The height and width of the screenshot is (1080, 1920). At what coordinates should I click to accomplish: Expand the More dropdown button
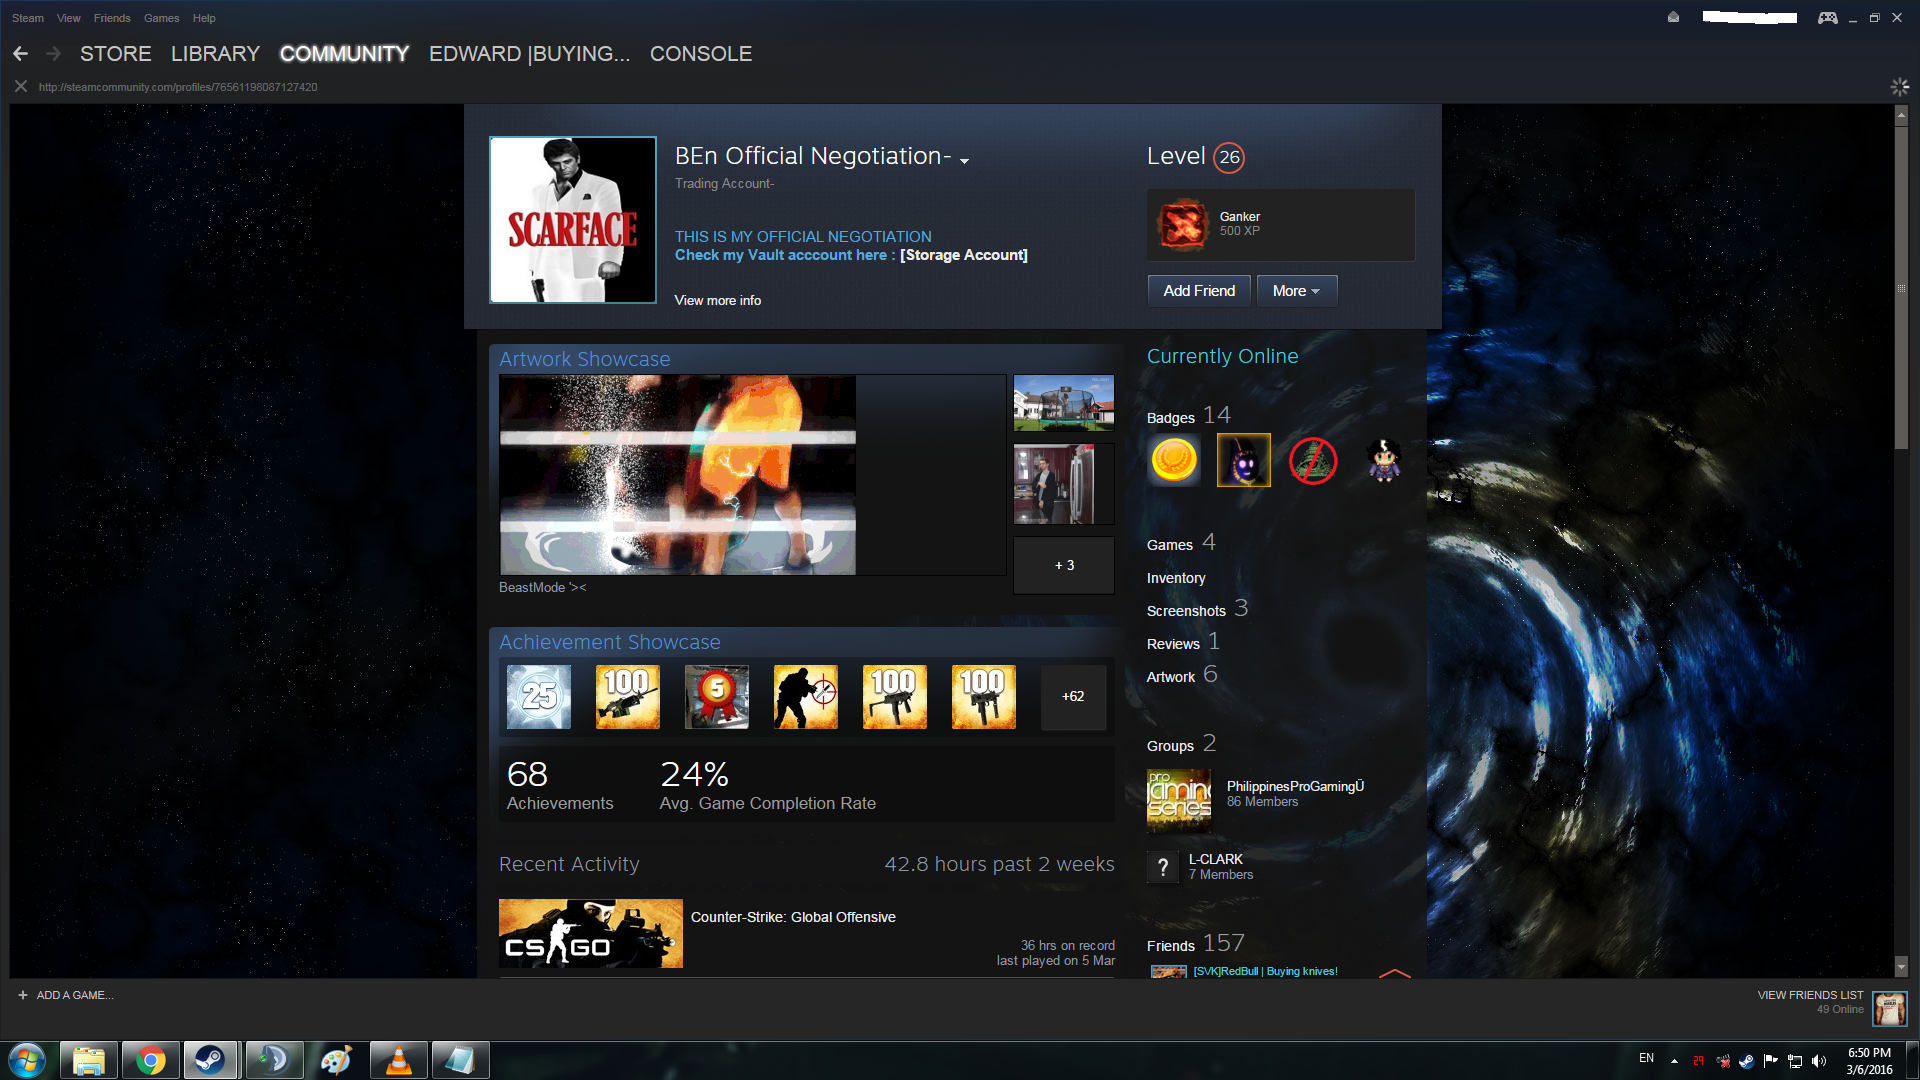1296,291
